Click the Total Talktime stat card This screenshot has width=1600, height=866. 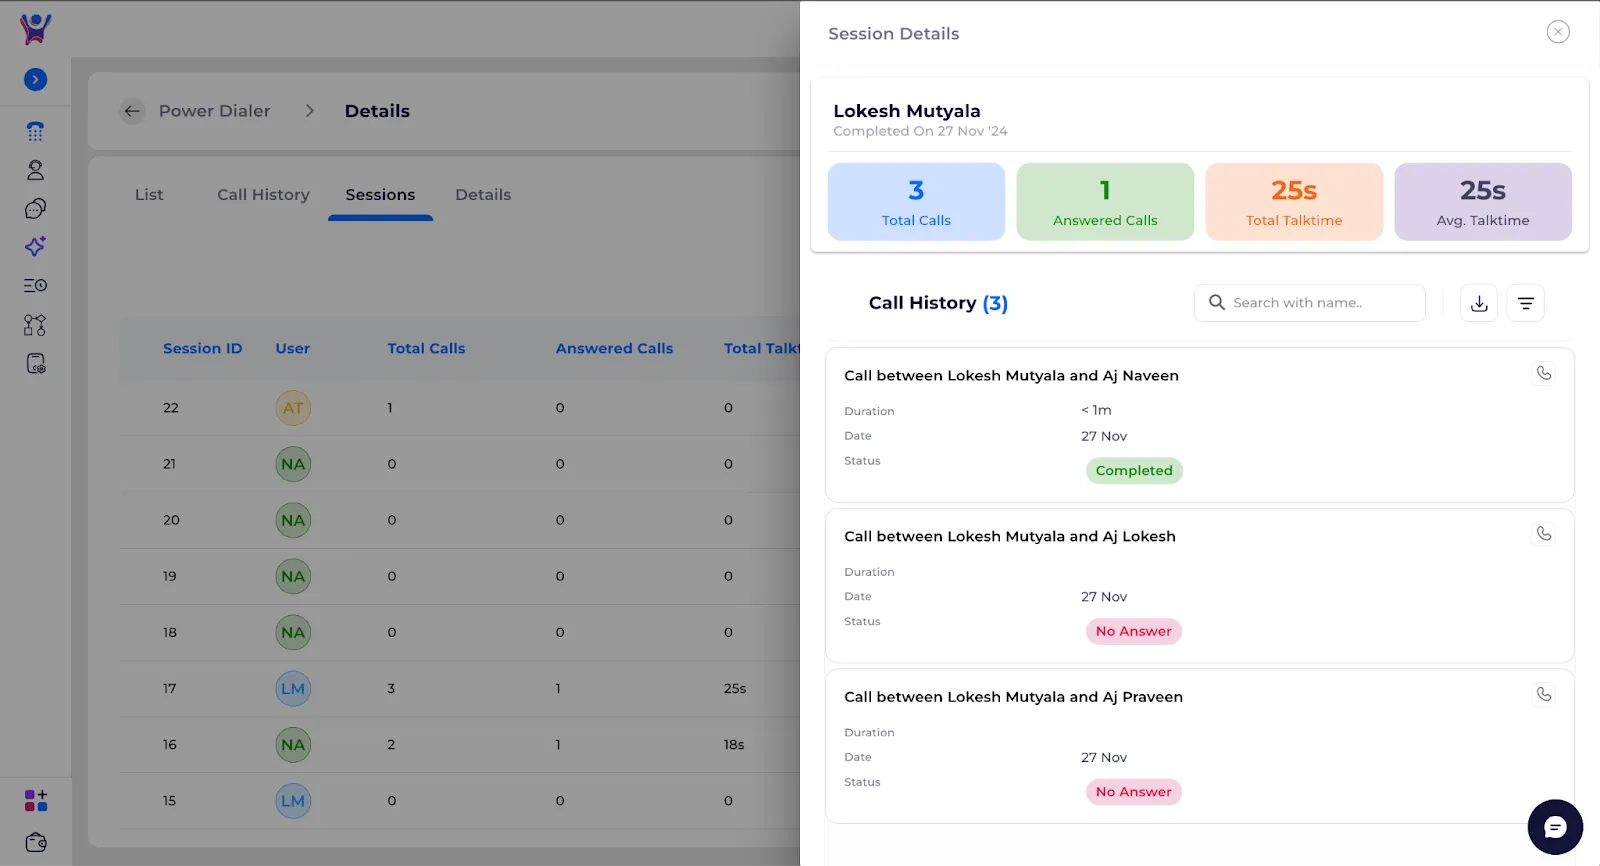(x=1294, y=202)
